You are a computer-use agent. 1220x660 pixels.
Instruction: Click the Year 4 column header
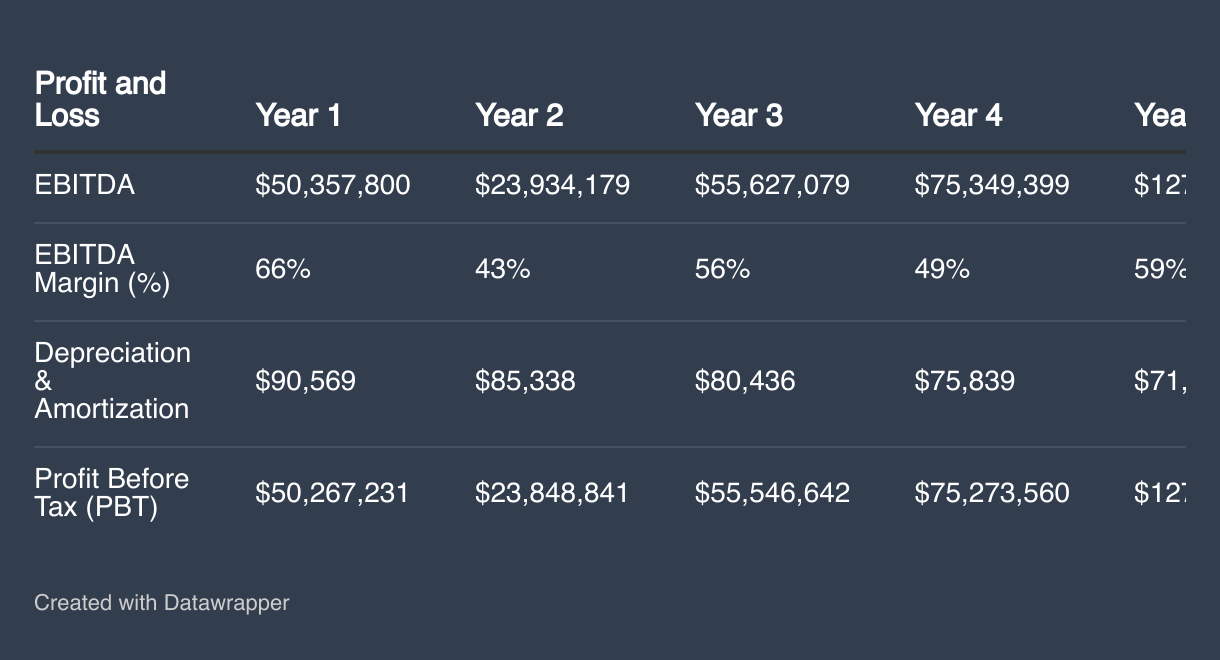coord(958,116)
